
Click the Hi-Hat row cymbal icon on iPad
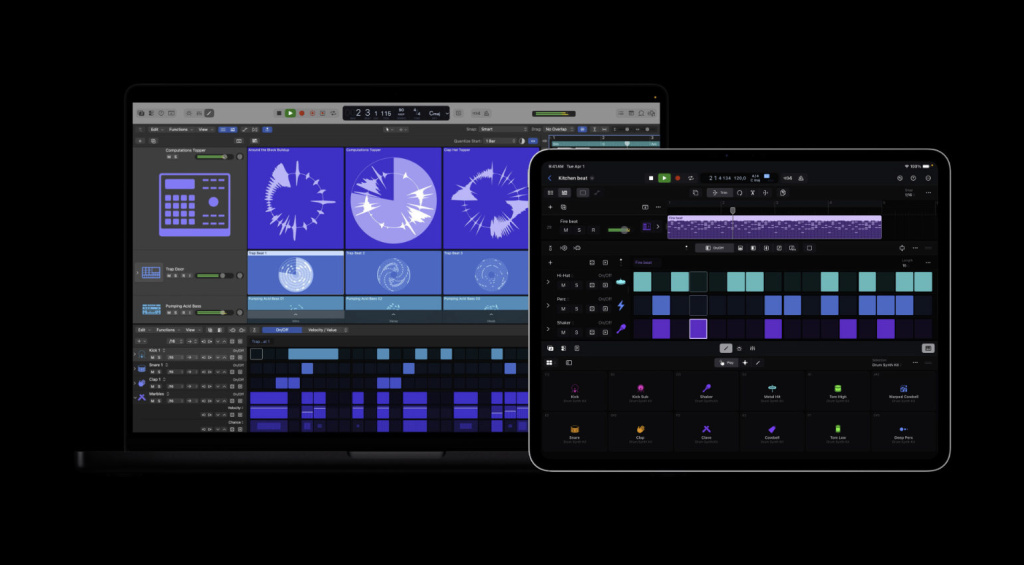[621, 282]
